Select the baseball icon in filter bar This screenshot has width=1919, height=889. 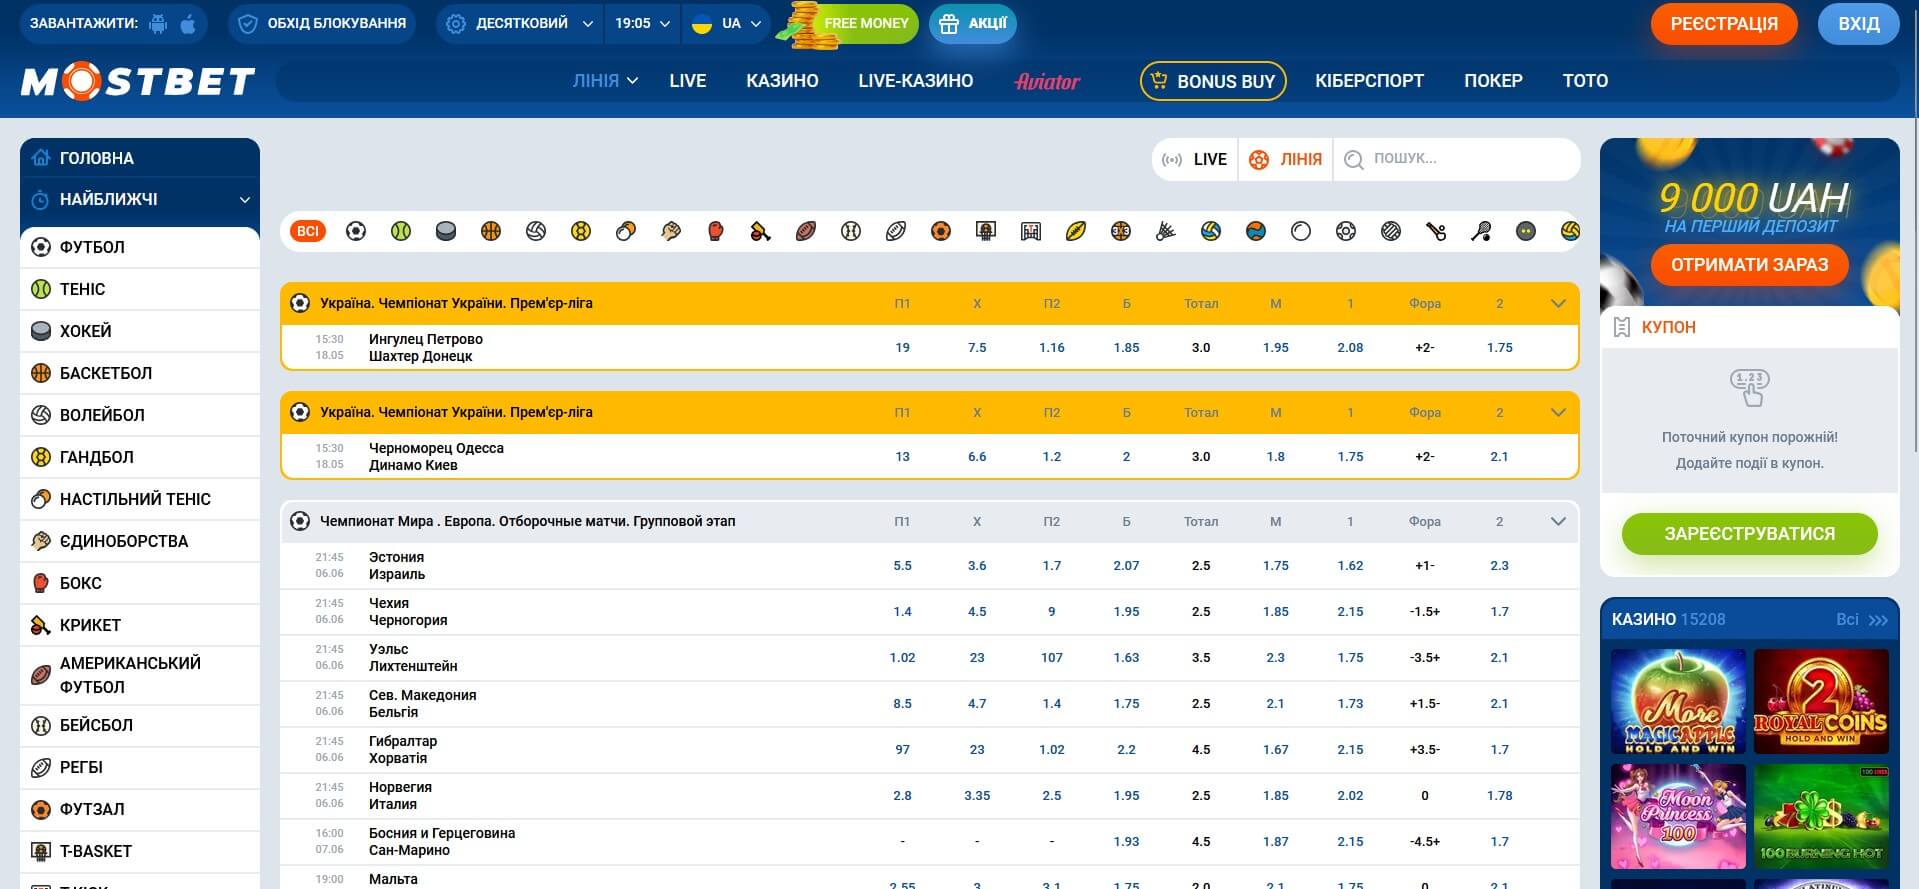(851, 231)
